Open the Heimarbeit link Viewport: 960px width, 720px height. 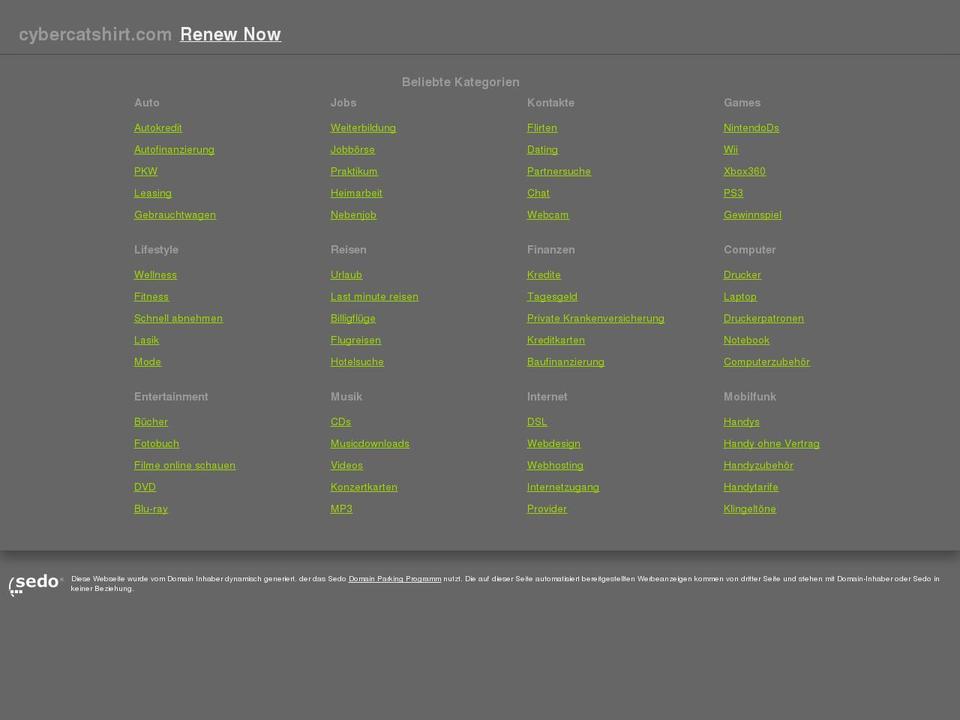356,193
